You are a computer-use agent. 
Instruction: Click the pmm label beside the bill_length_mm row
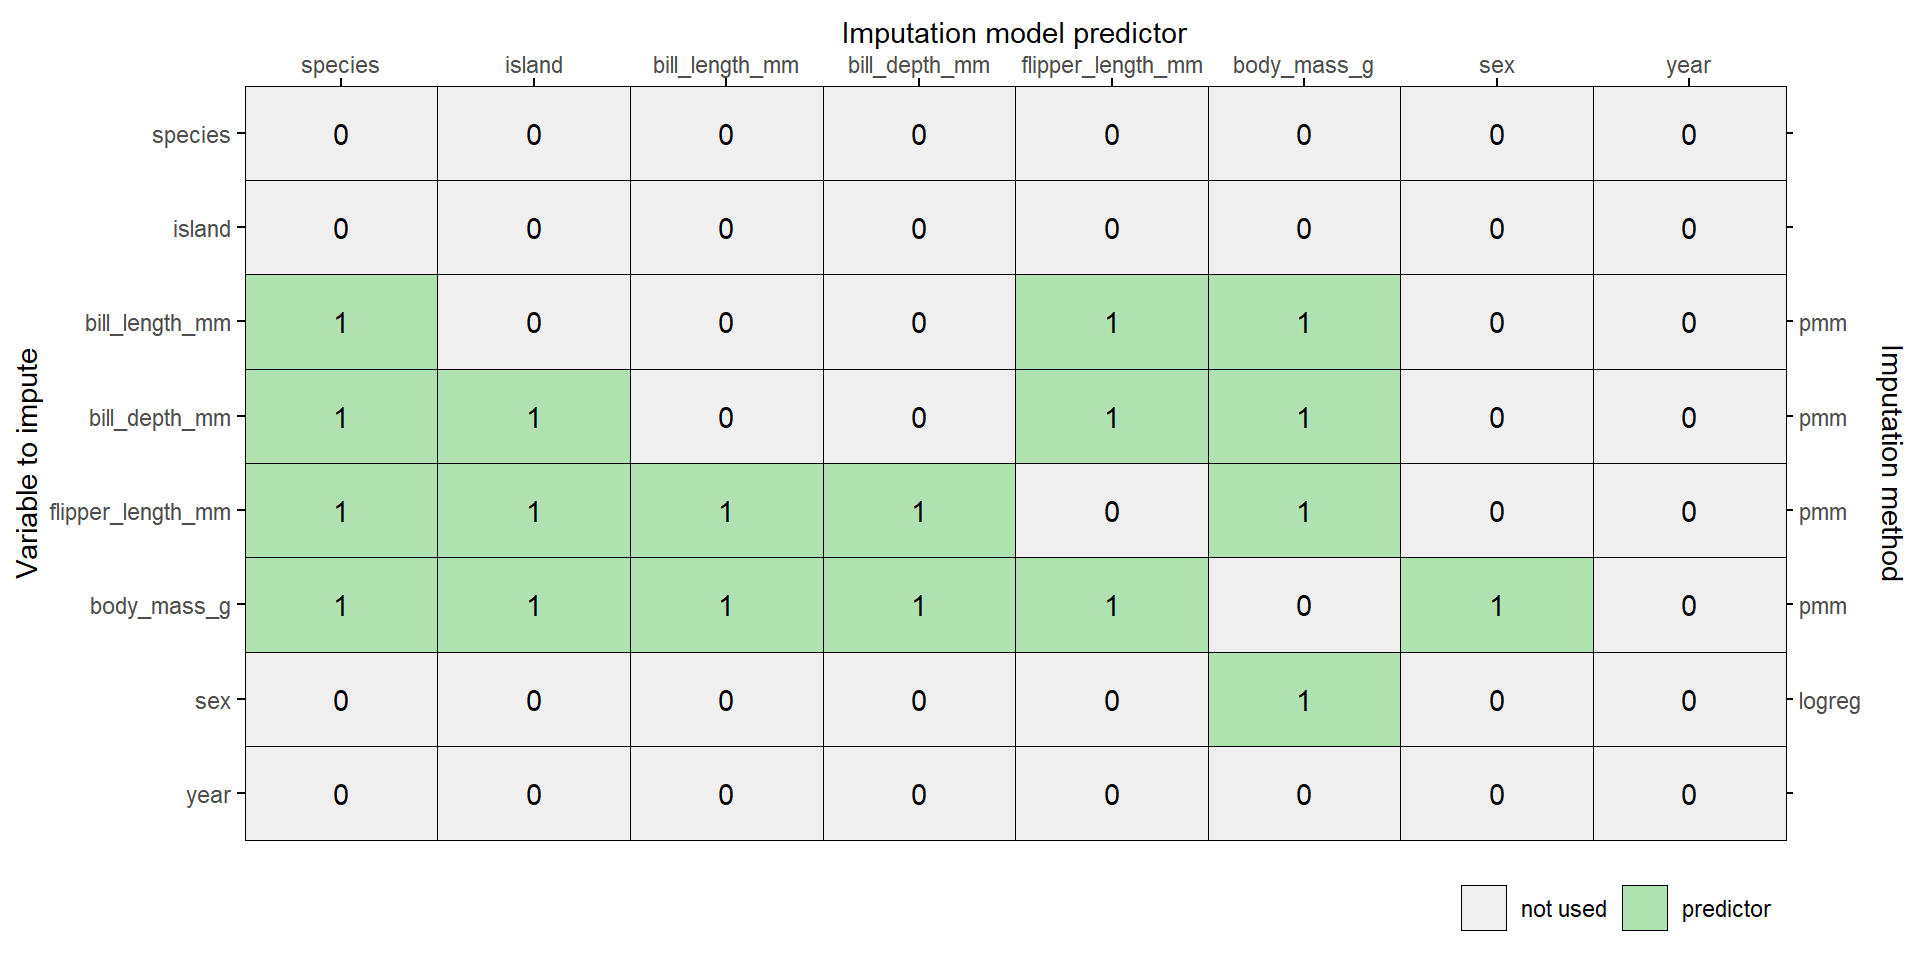[1822, 323]
